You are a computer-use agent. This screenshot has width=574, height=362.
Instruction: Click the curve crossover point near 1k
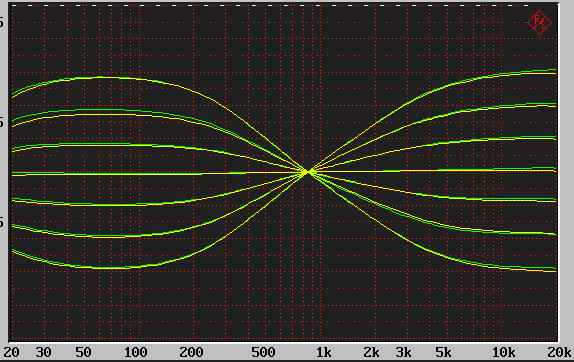click(309, 172)
